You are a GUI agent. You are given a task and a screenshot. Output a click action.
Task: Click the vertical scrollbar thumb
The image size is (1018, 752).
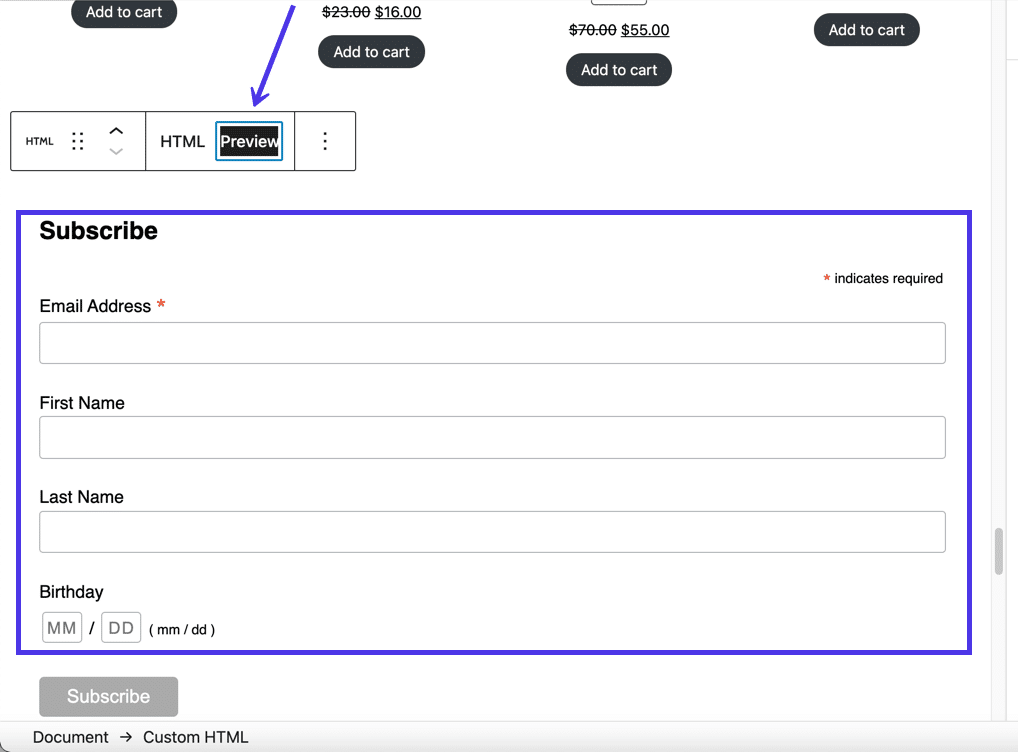coord(998,551)
